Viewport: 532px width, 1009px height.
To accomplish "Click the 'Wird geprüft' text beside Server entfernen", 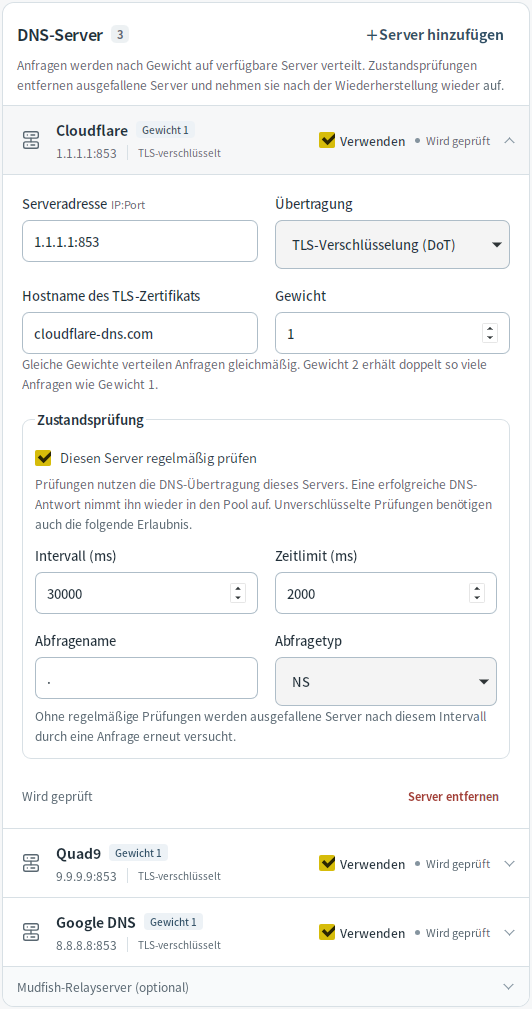I will pos(57,796).
